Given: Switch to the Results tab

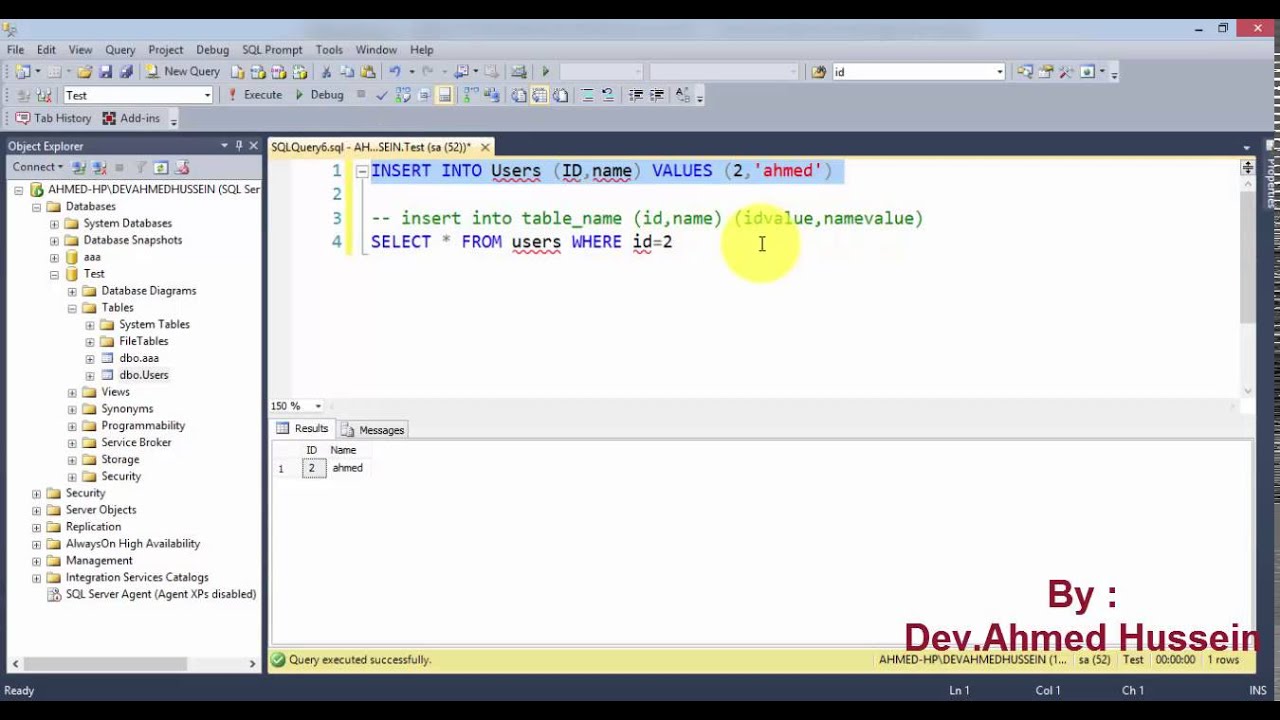Looking at the screenshot, I should 303,429.
